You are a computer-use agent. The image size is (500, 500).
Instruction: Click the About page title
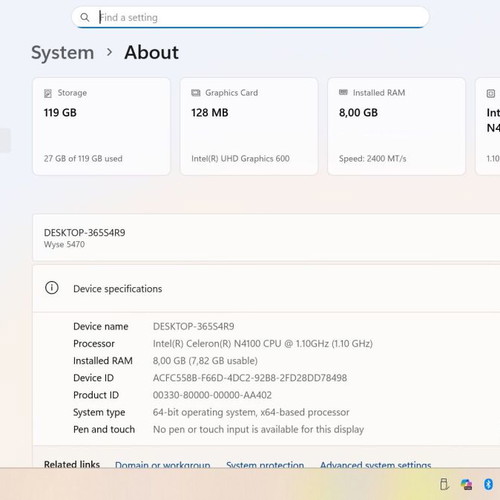(152, 52)
